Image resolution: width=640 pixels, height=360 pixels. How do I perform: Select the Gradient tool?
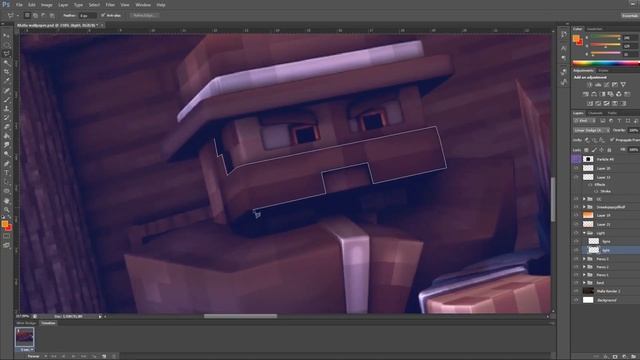pyautogui.click(x=7, y=136)
